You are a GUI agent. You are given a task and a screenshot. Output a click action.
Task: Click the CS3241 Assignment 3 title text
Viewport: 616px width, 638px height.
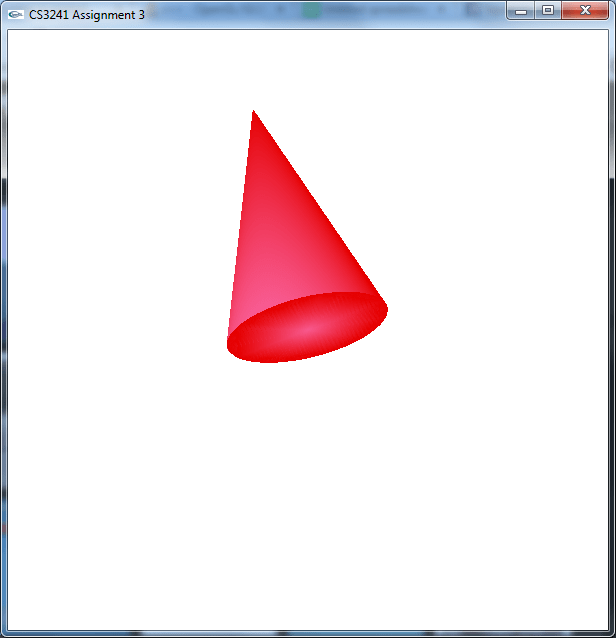click(x=87, y=15)
